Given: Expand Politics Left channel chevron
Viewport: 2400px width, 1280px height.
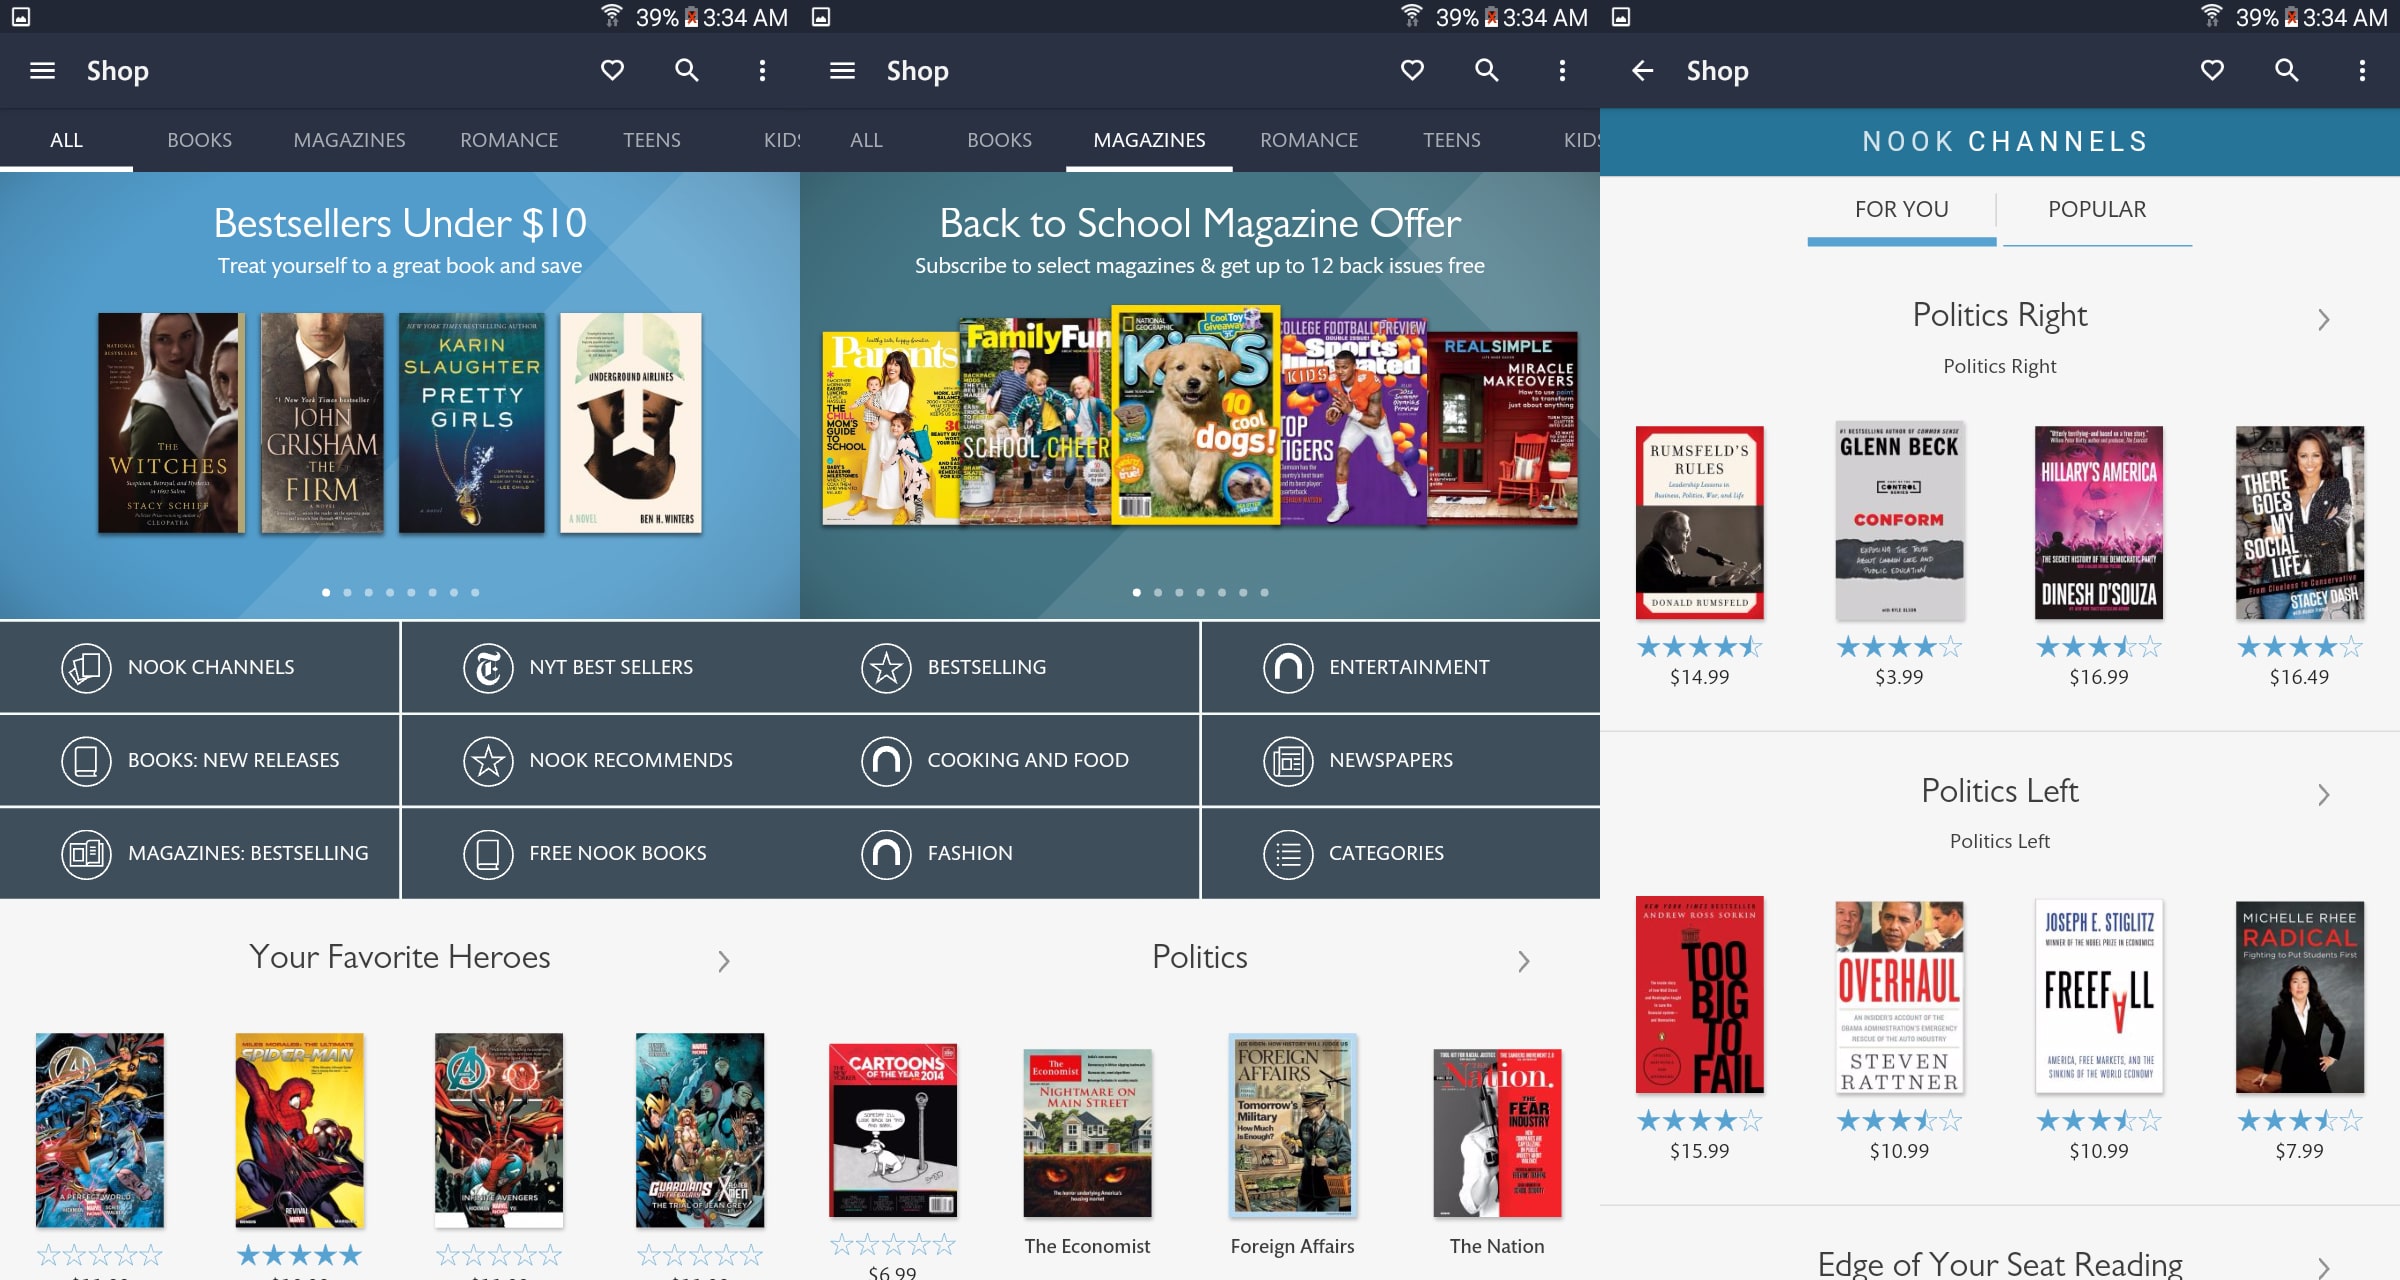Looking at the screenshot, I should [x=2324, y=795].
